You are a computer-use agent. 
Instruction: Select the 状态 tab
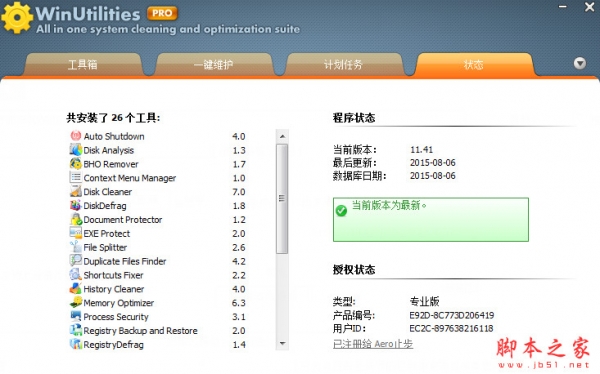click(x=473, y=64)
